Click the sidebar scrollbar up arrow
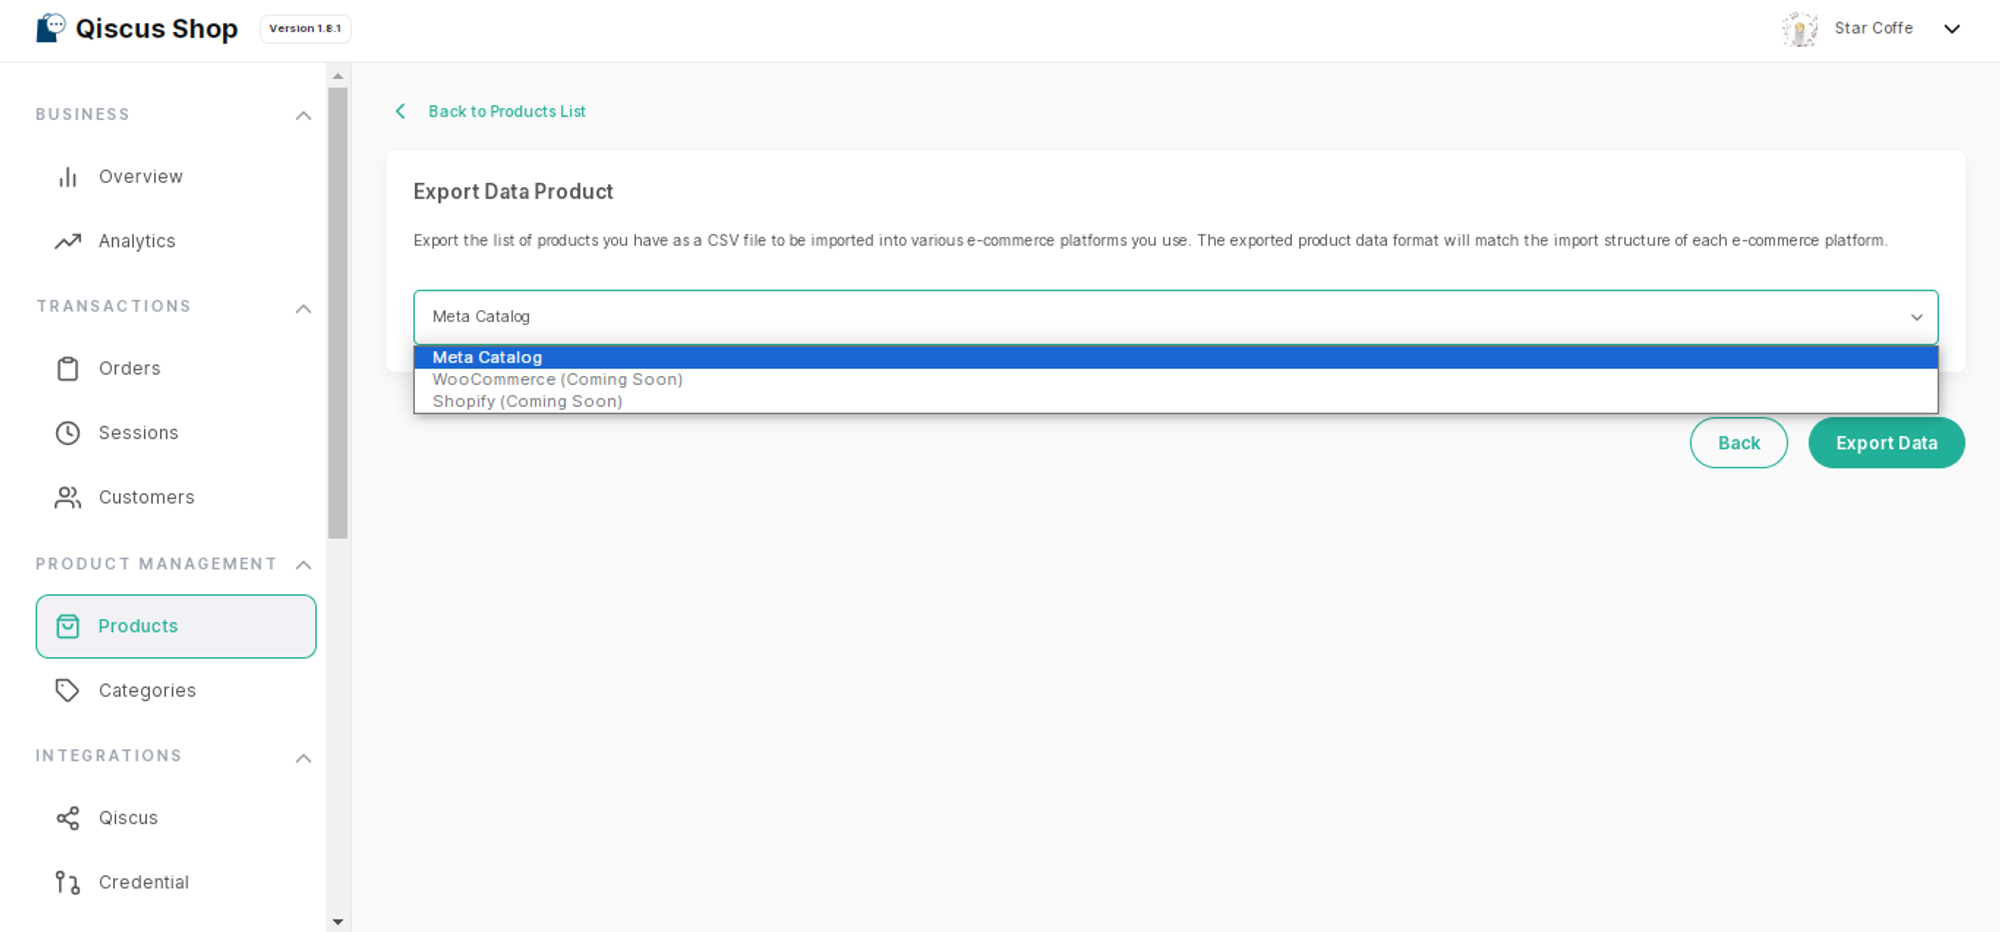Image resolution: width=2000 pixels, height=932 pixels. (338, 76)
